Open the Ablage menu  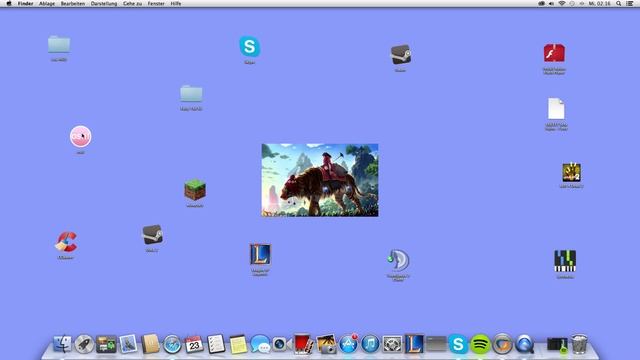tap(47, 3)
